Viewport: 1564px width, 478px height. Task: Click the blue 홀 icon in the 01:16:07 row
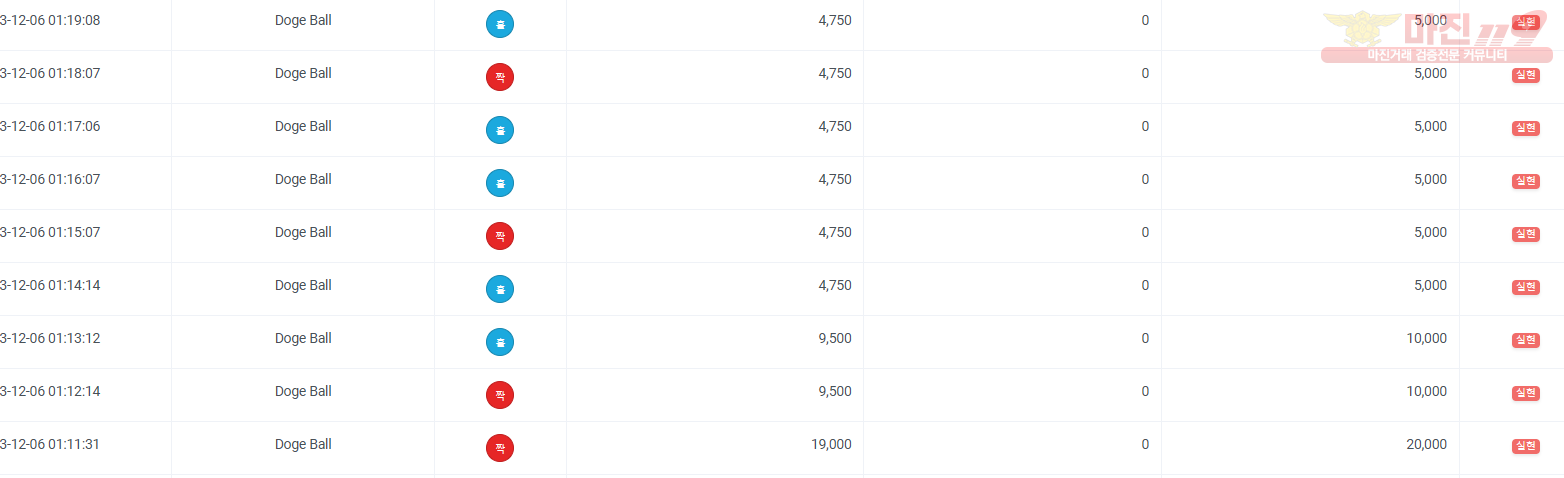point(500,183)
